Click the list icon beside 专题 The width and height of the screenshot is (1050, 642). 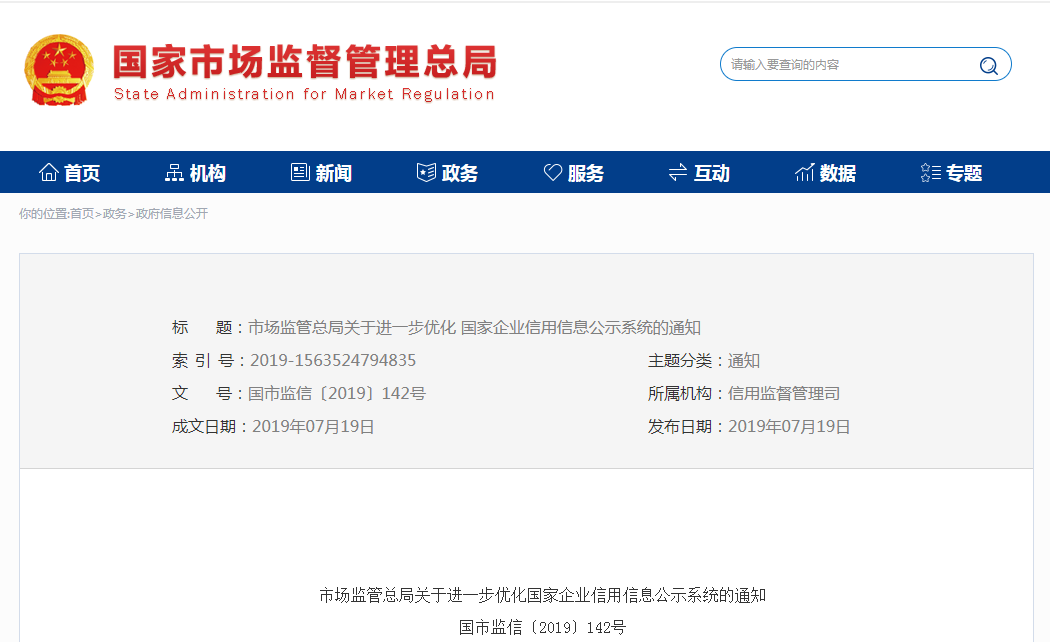[931, 173]
